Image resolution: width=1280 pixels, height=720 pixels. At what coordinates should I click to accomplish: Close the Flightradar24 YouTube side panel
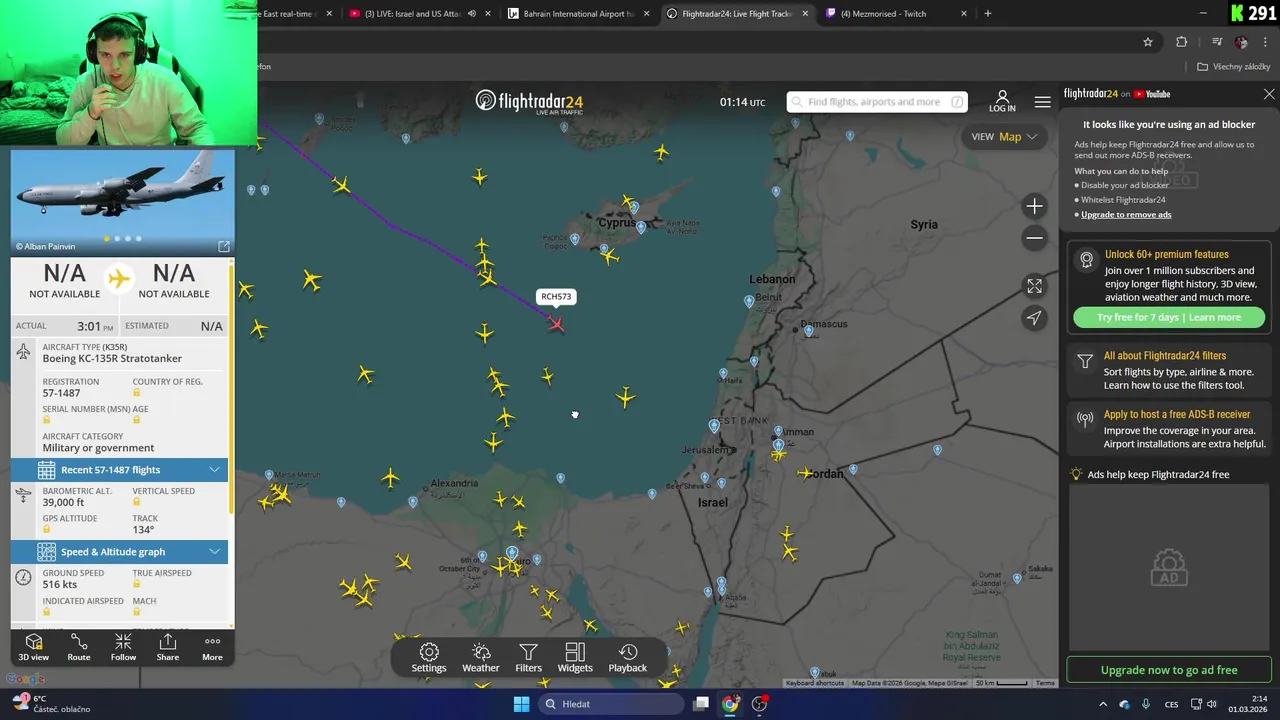pos(1269,94)
